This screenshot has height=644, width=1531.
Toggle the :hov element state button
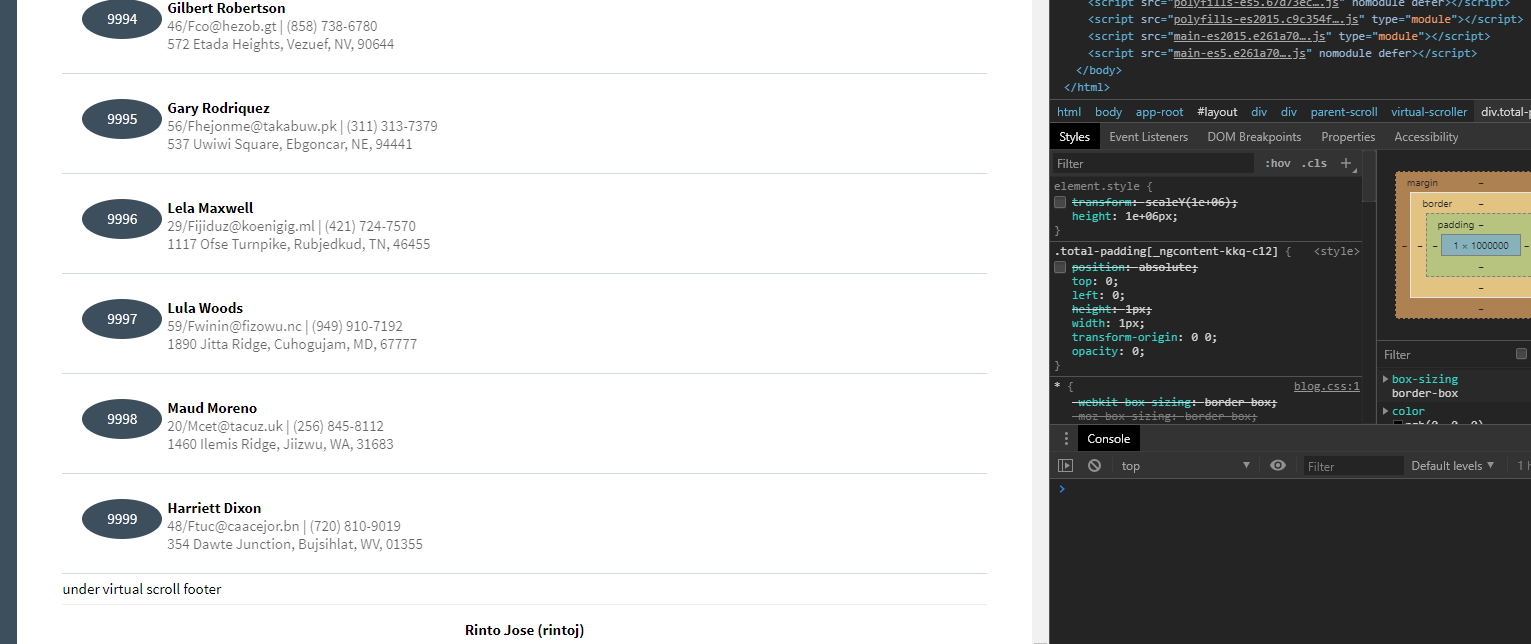1278,163
